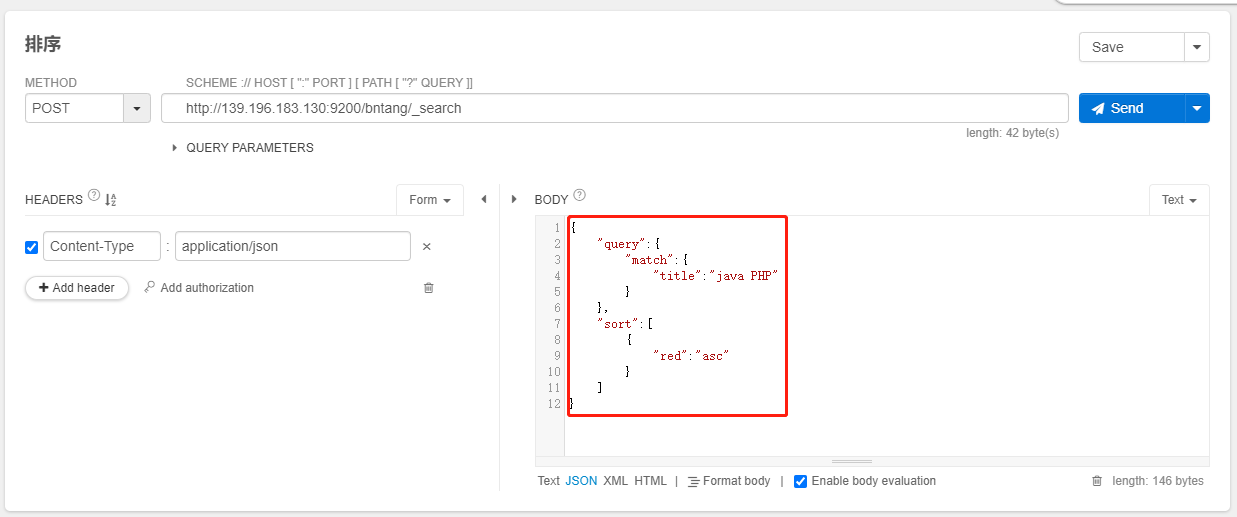1237x517 pixels.
Task: Uncheck the Content-Type header checkbox
Action: click(x=31, y=247)
